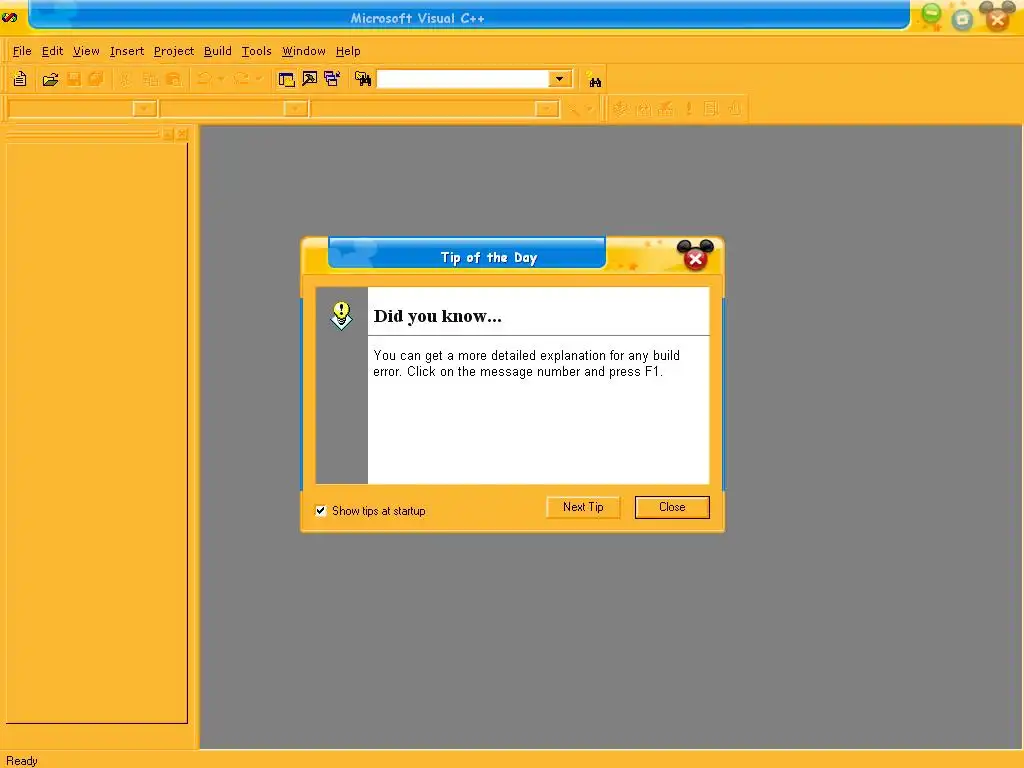The height and width of the screenshot is (768, 1024).
Task: Open the Project menu
Action: pos(174,51)
